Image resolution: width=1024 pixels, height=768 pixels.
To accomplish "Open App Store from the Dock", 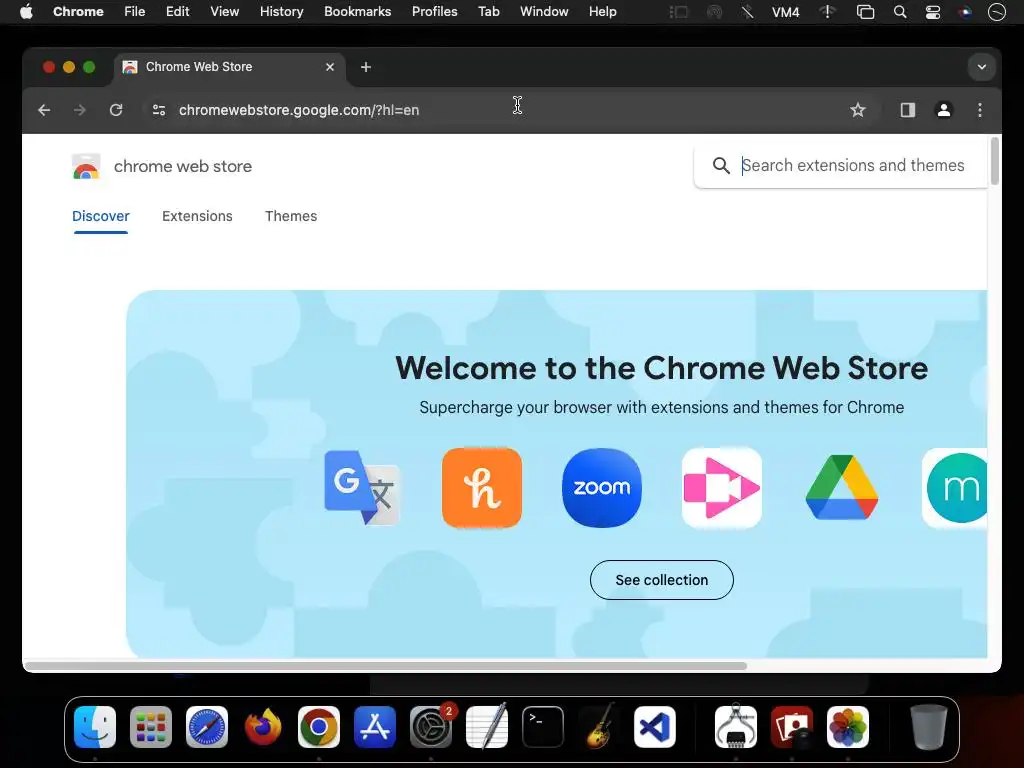I will [375, 727].
